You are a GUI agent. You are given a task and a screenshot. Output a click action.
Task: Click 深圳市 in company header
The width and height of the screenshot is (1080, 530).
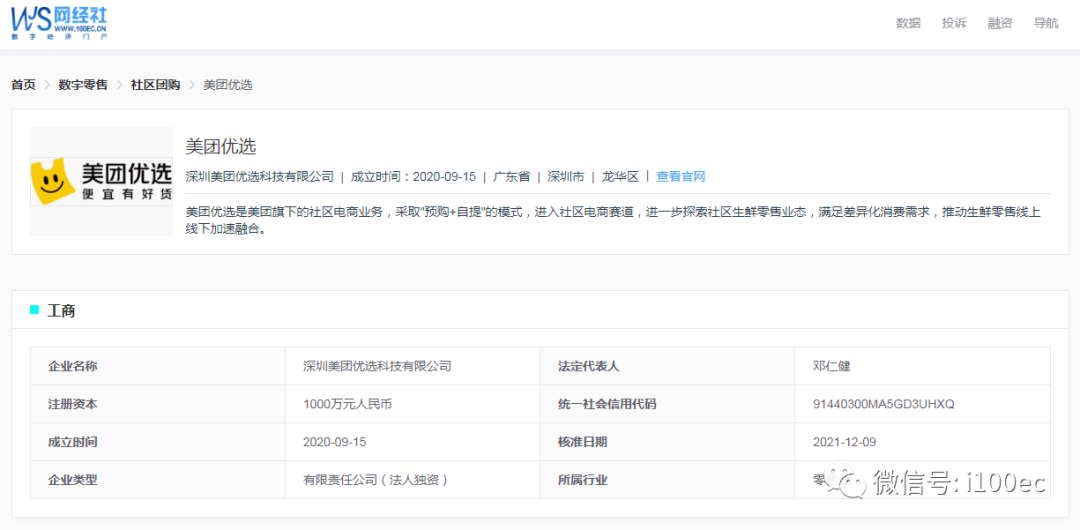point(566,176)
